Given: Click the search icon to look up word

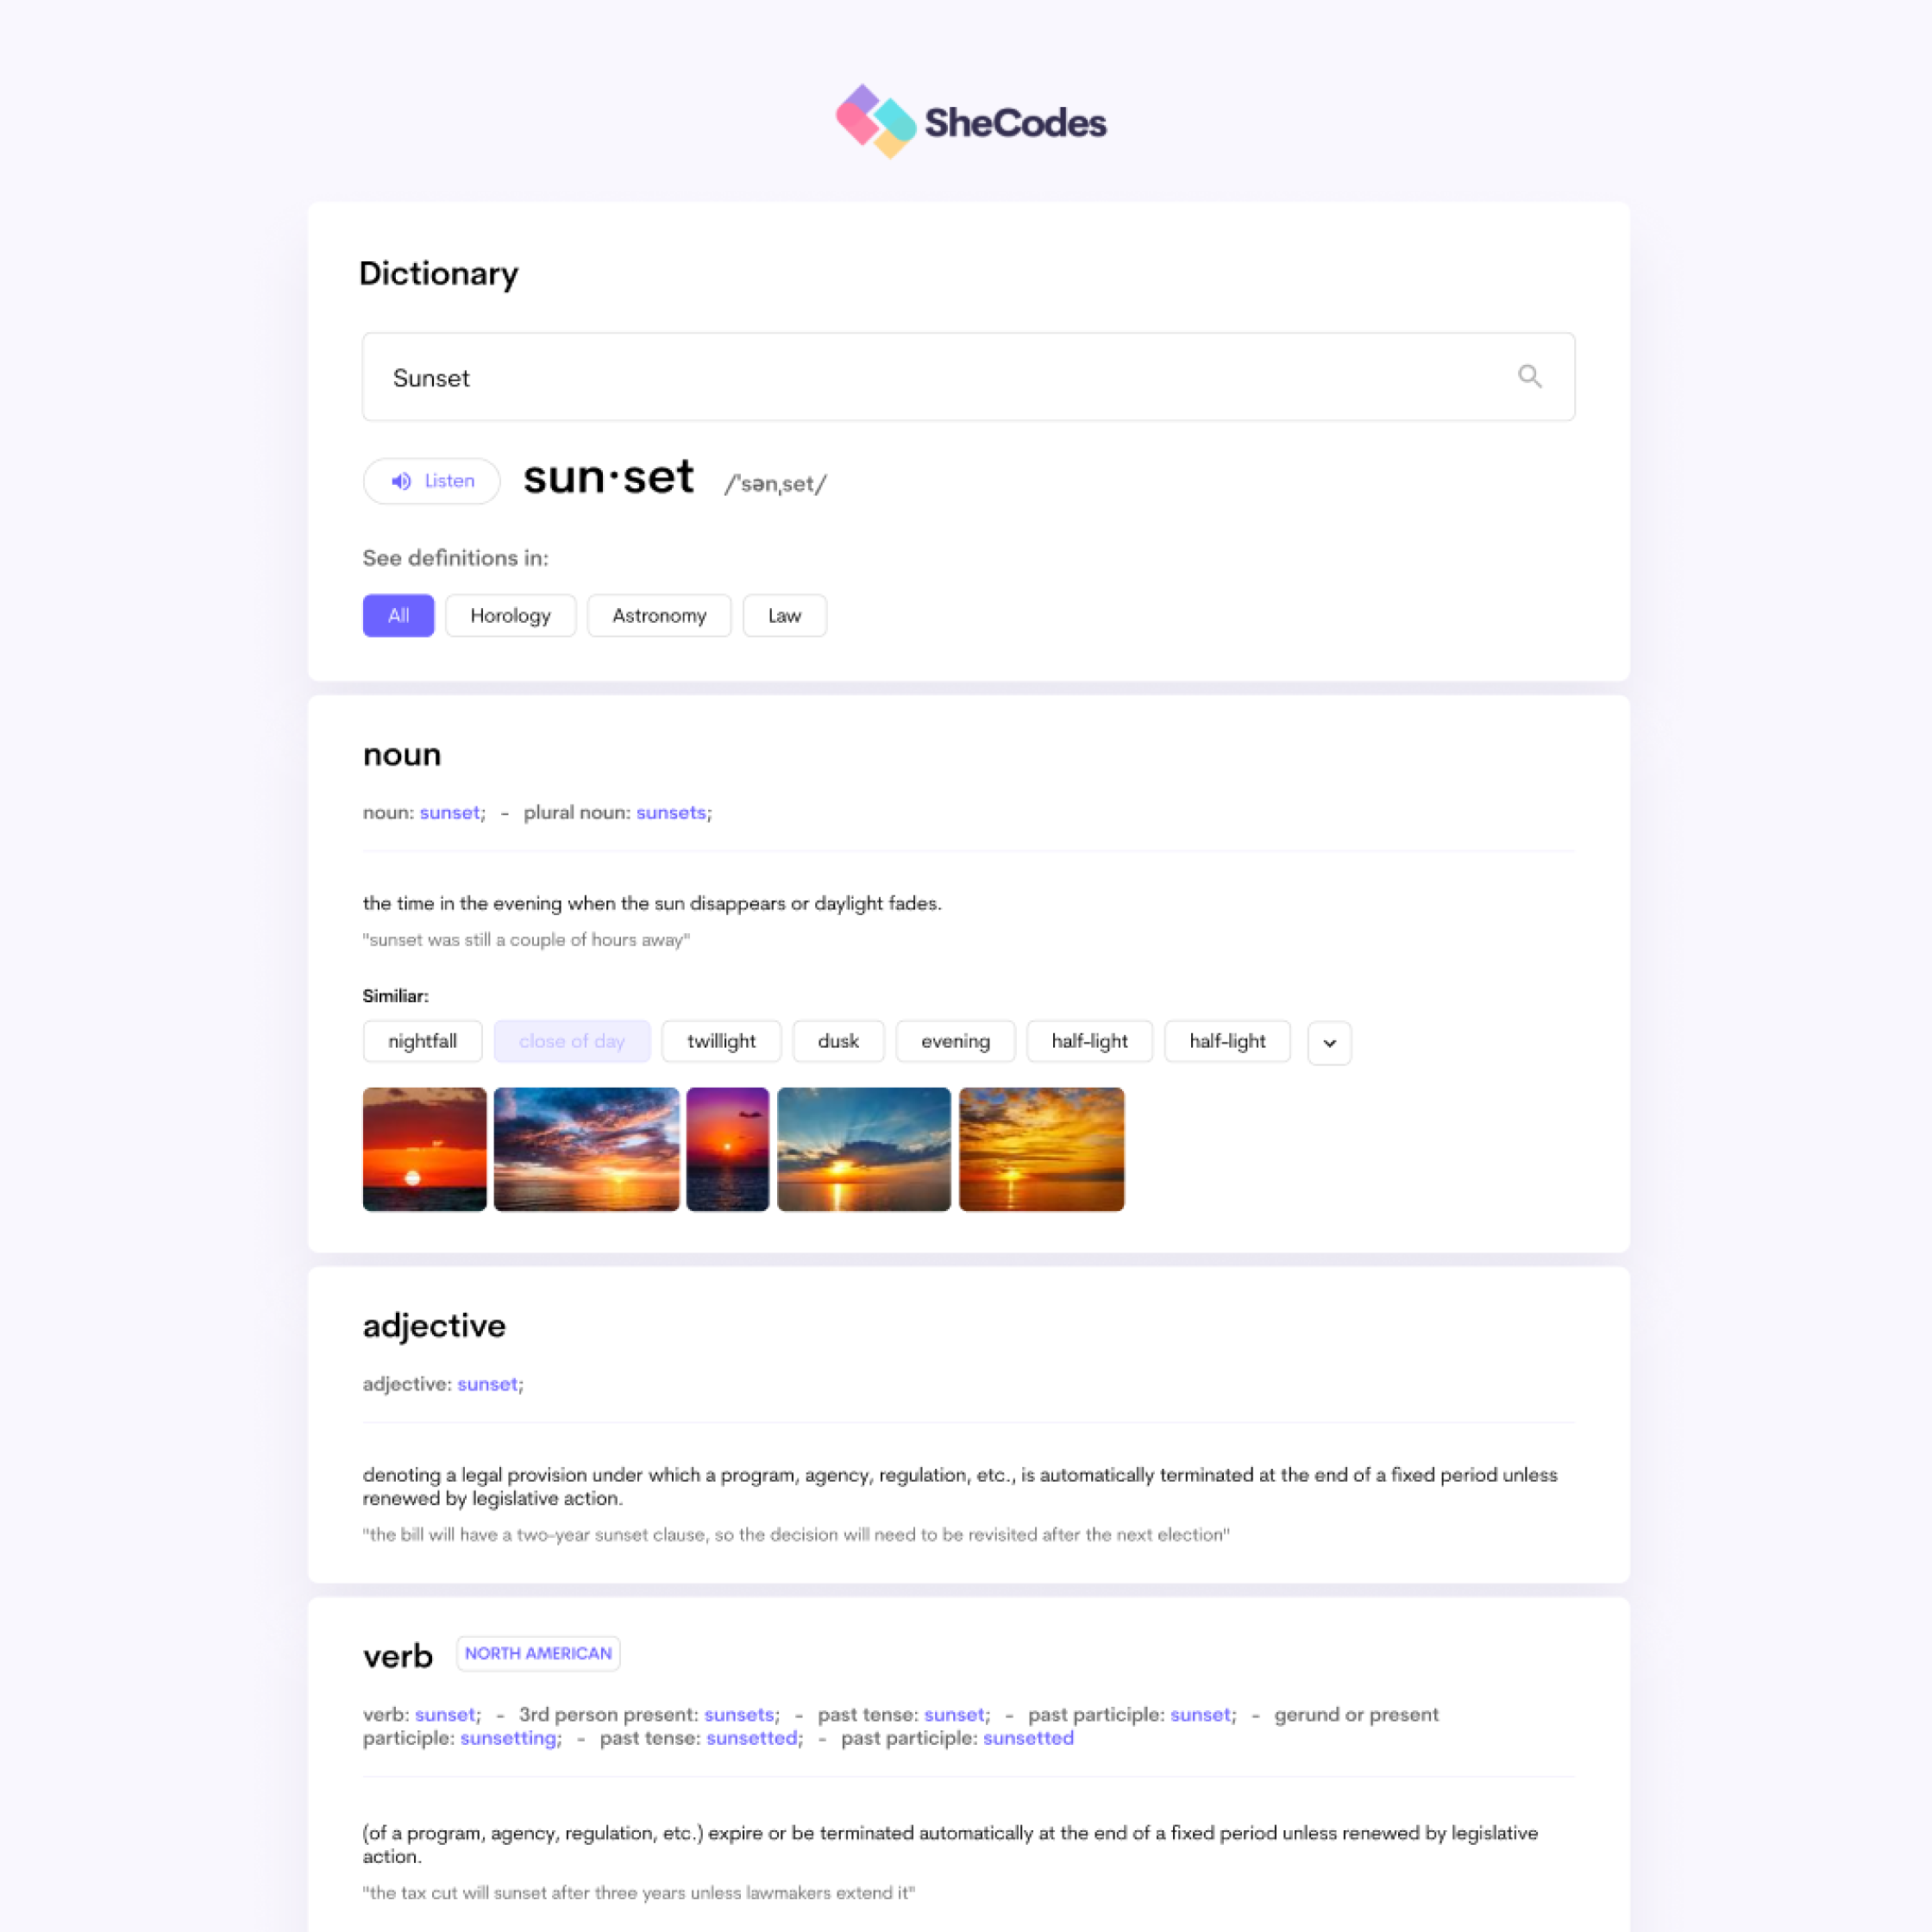Looking at the screenshot, I should [1528, 375].
